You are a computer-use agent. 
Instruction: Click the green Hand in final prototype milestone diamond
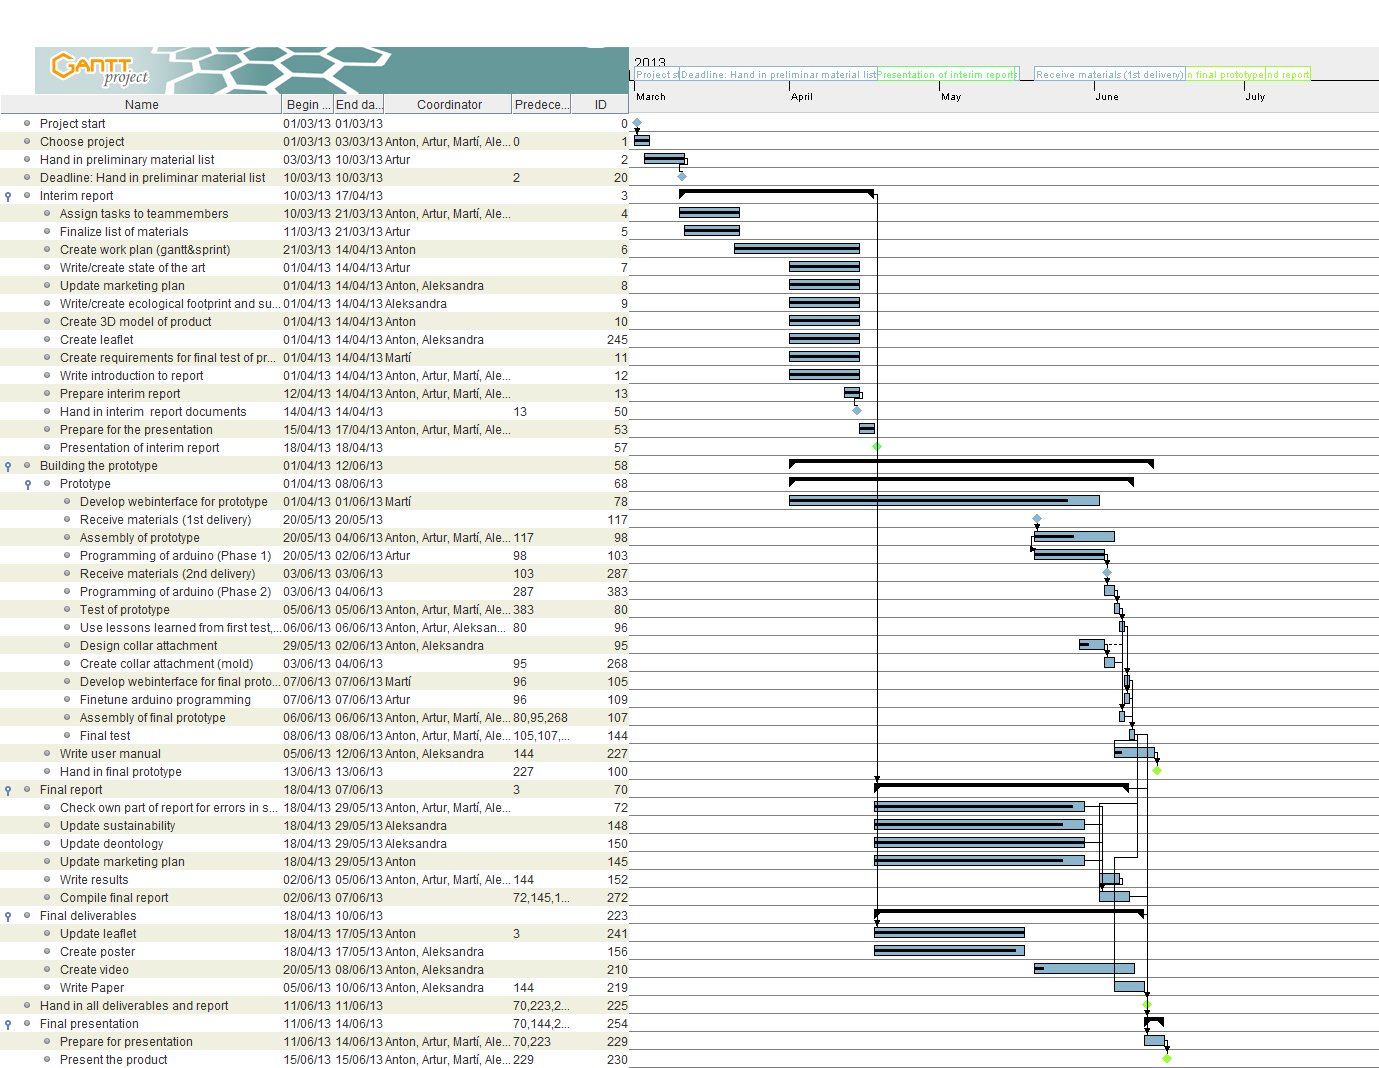pos(1157,771)
